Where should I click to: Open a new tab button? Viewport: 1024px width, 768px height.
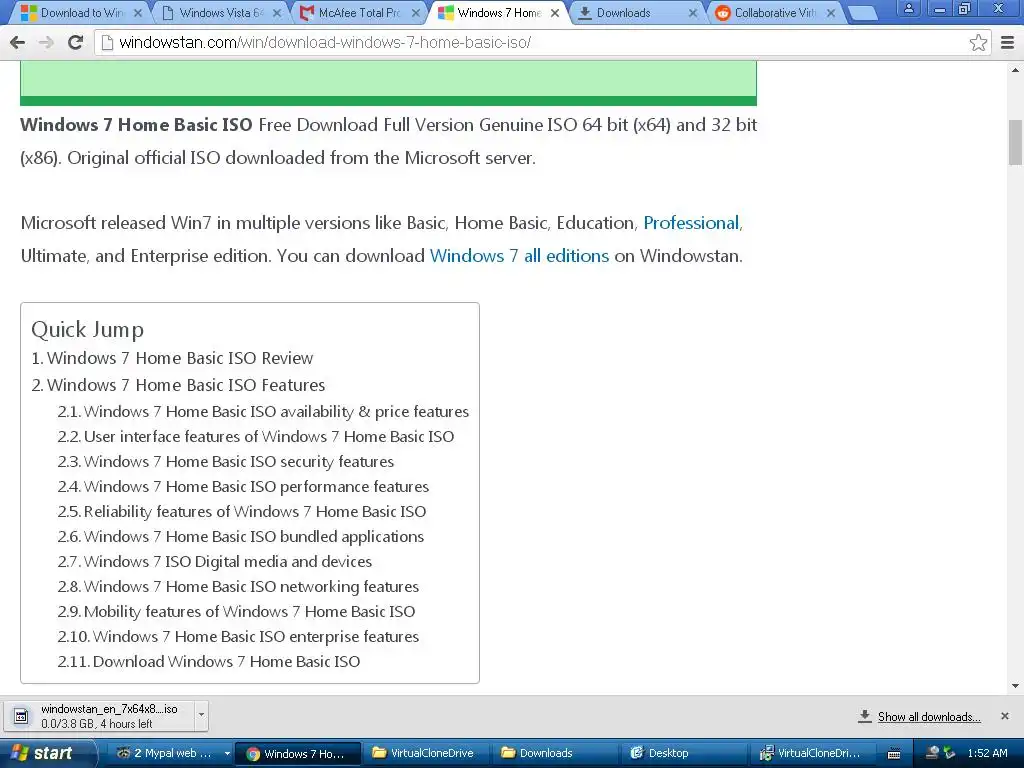862,13
